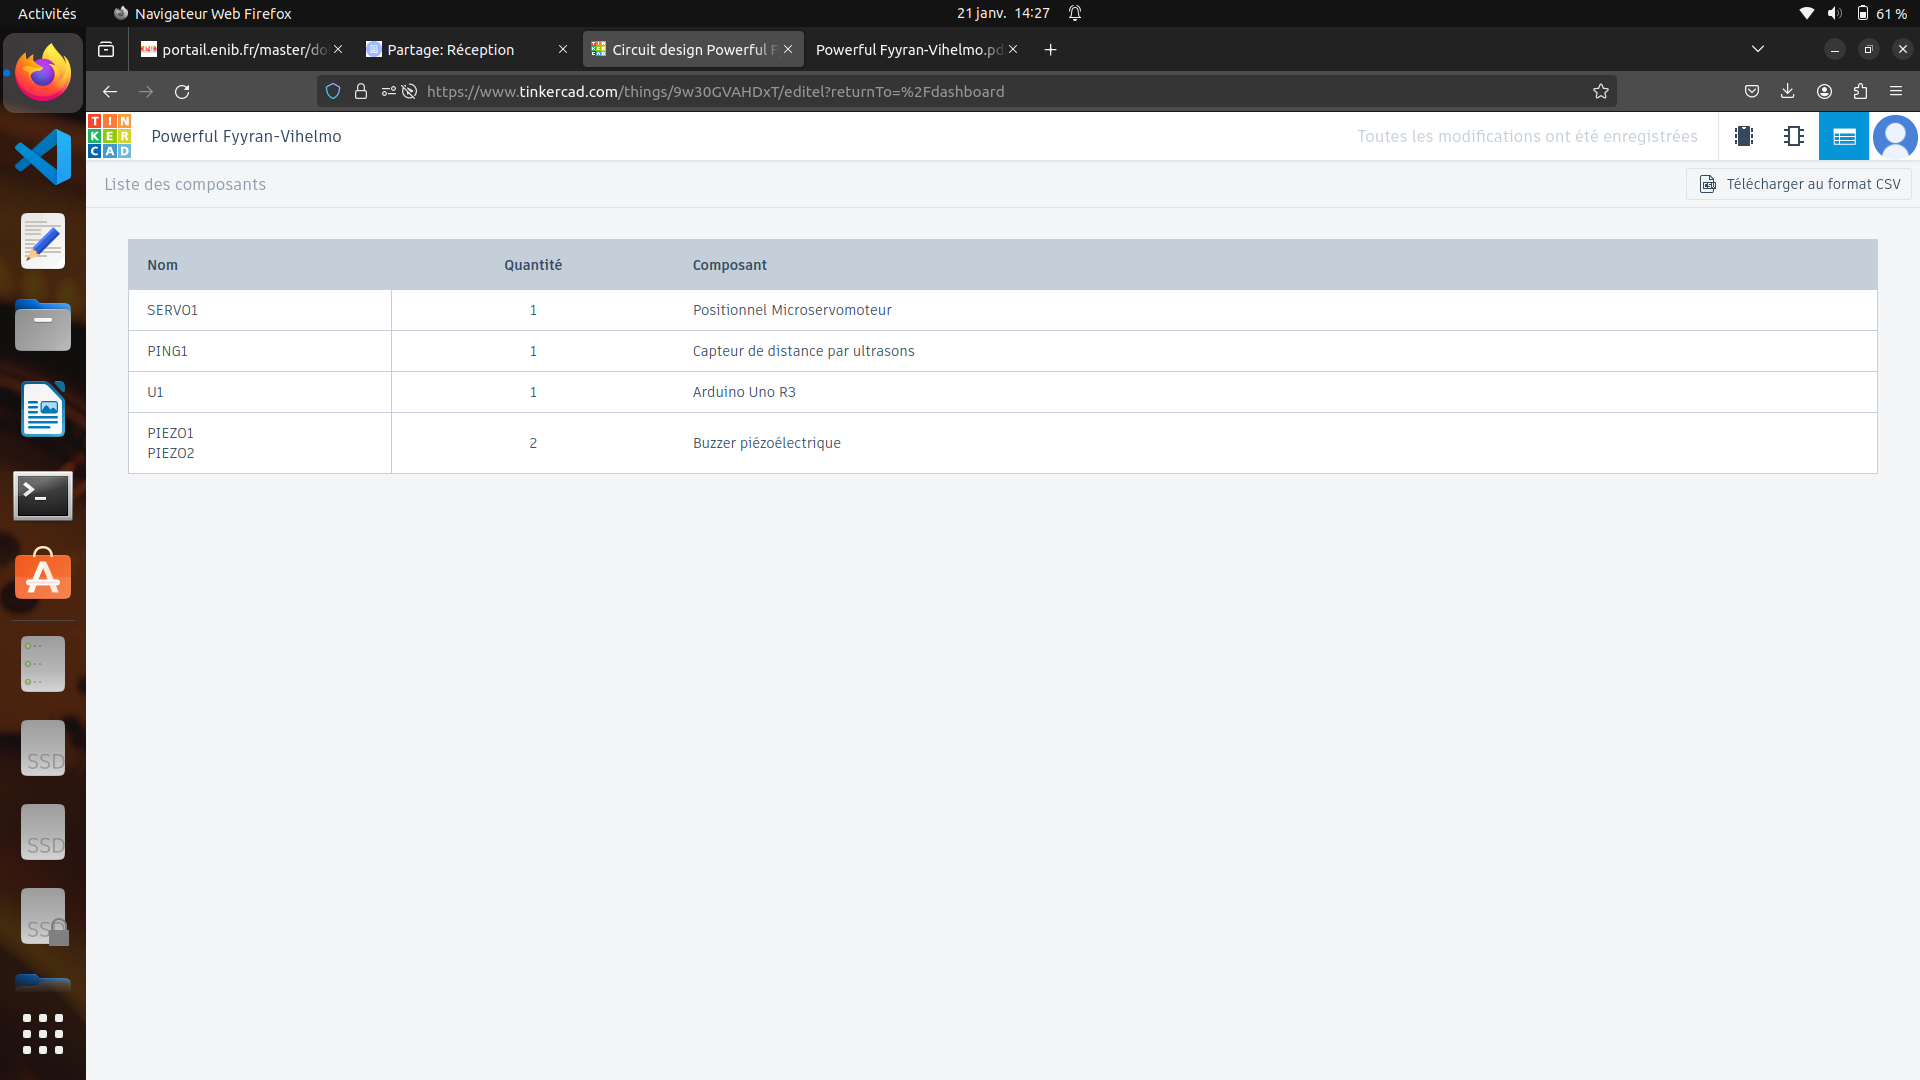
Task: Click the Tinkercad logo
Action: (109, 136)
